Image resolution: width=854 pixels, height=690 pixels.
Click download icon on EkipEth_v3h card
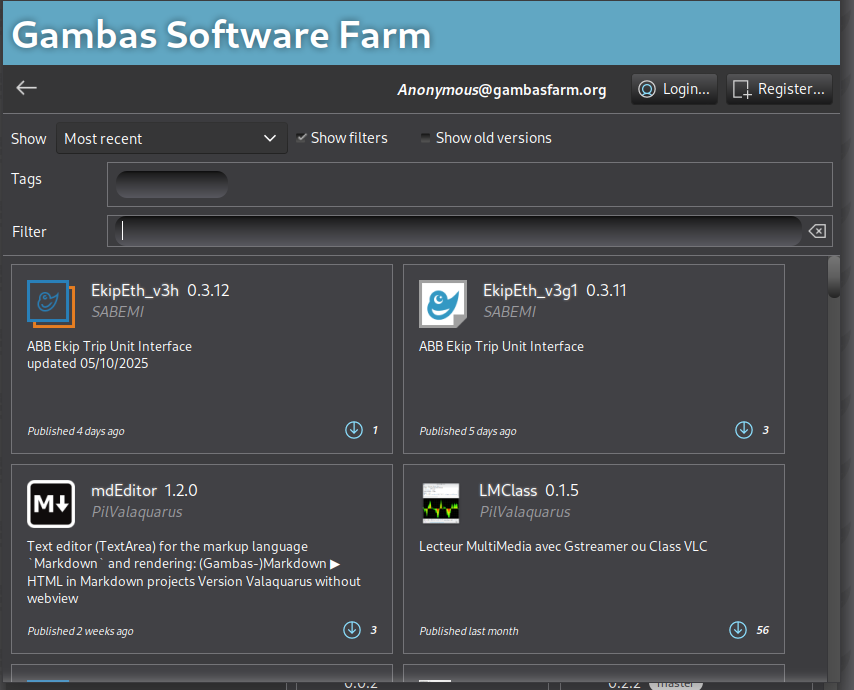[x=353, y=430]
